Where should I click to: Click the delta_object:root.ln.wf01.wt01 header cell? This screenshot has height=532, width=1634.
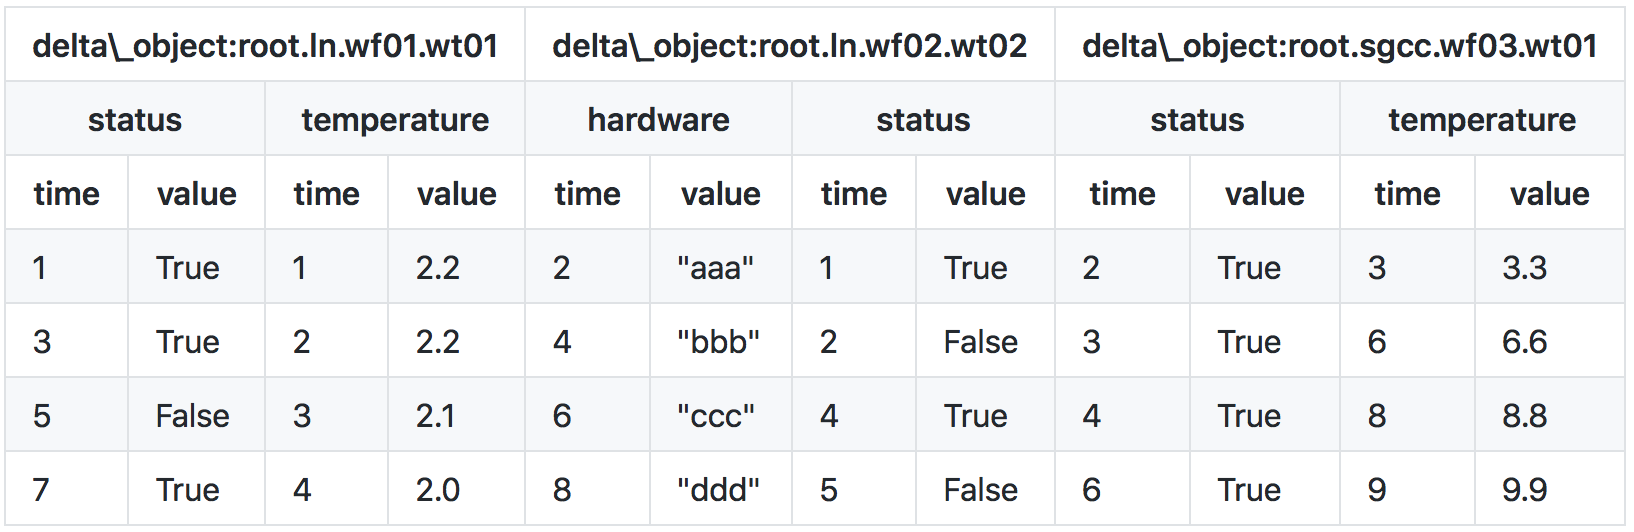(x=265, y=46)
